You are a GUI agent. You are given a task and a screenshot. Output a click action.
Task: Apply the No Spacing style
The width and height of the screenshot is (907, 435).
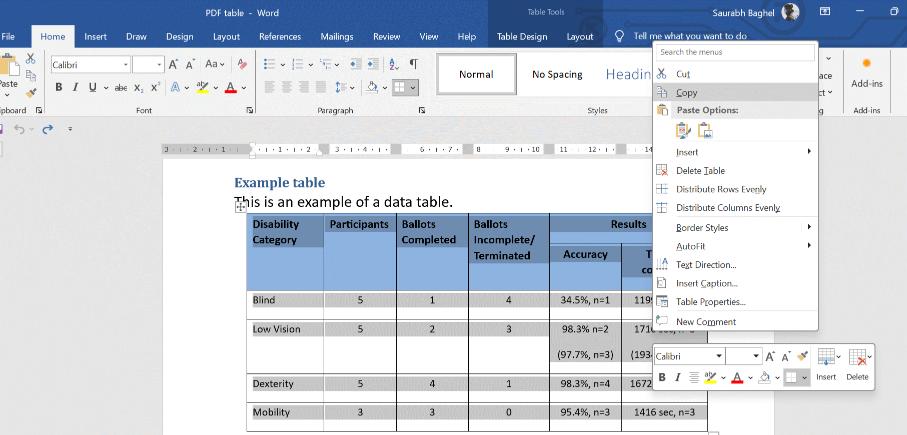coord(557,74)
